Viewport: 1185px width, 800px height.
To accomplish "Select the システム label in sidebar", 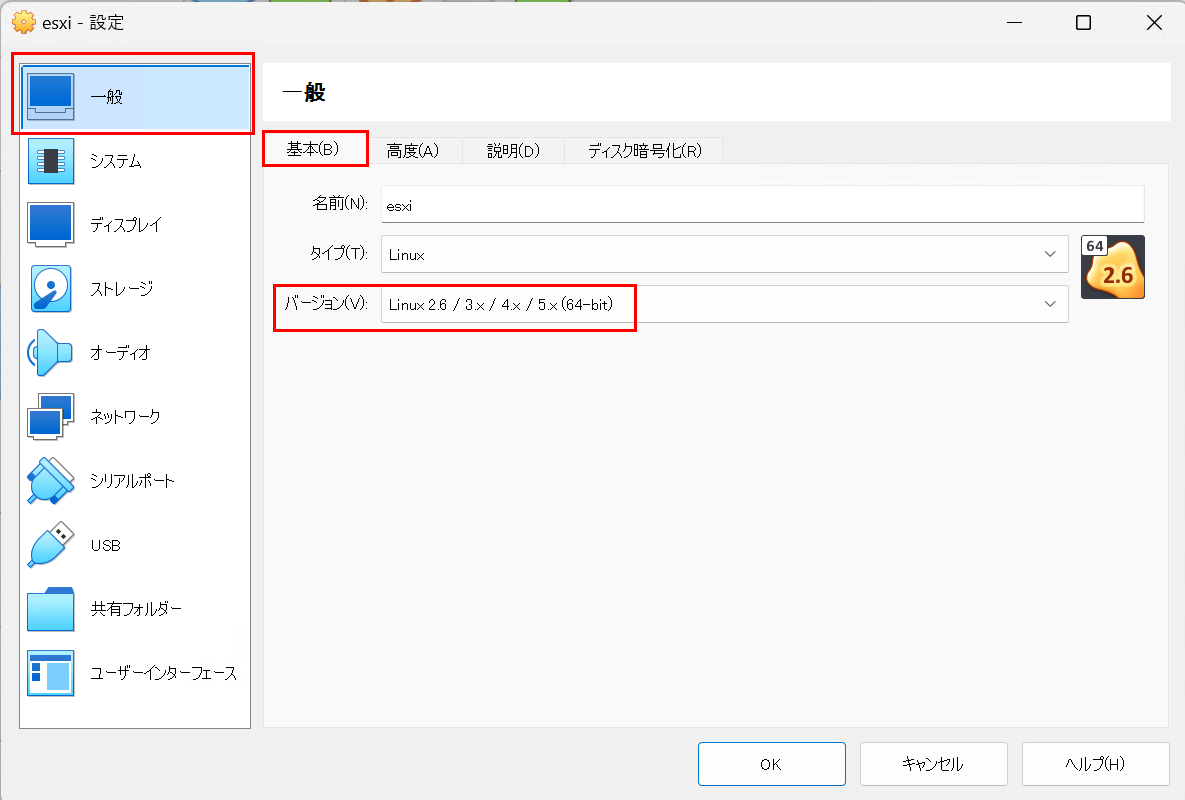I will [x=116, y=161].
